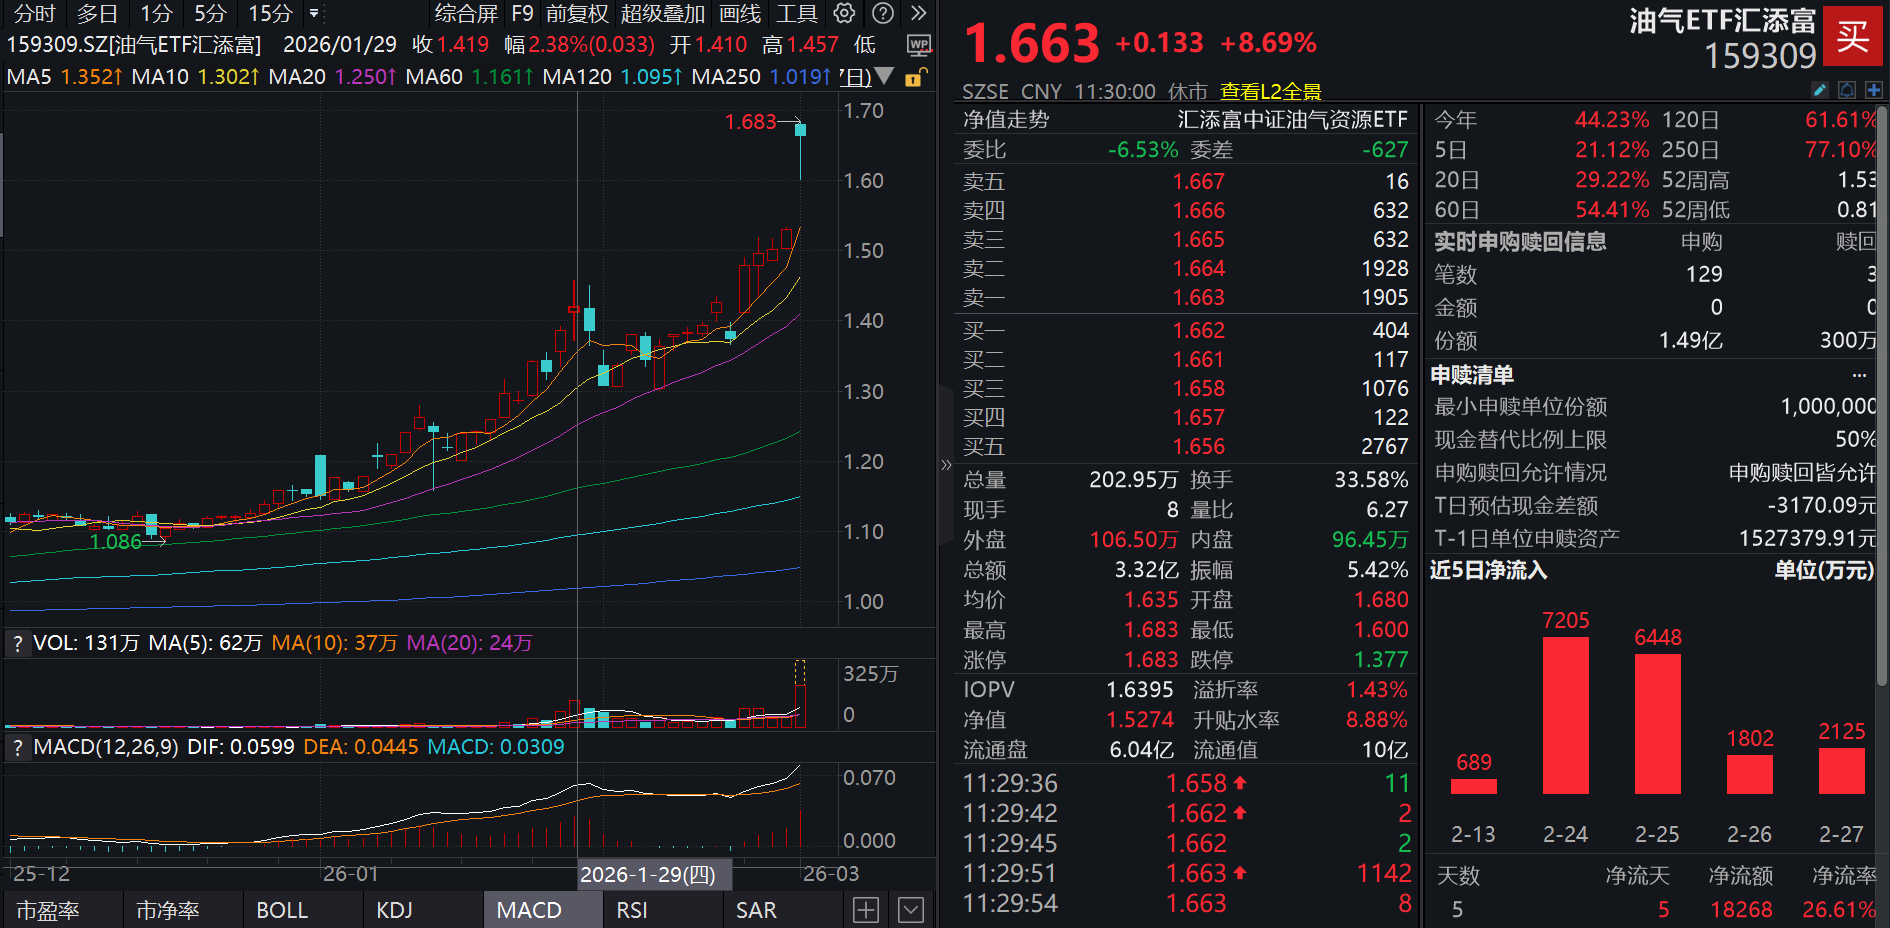The height and width of the screenshot is (928, 1890).
Task: Open the 综合屏 composite screen
Action: [x=466, y=13]
